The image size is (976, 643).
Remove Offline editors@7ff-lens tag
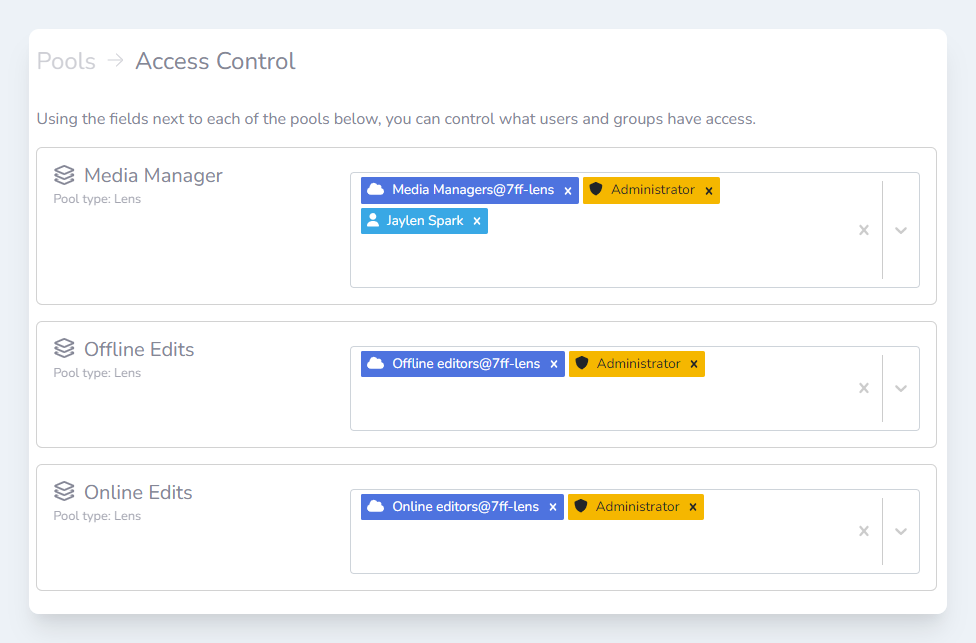554,365
